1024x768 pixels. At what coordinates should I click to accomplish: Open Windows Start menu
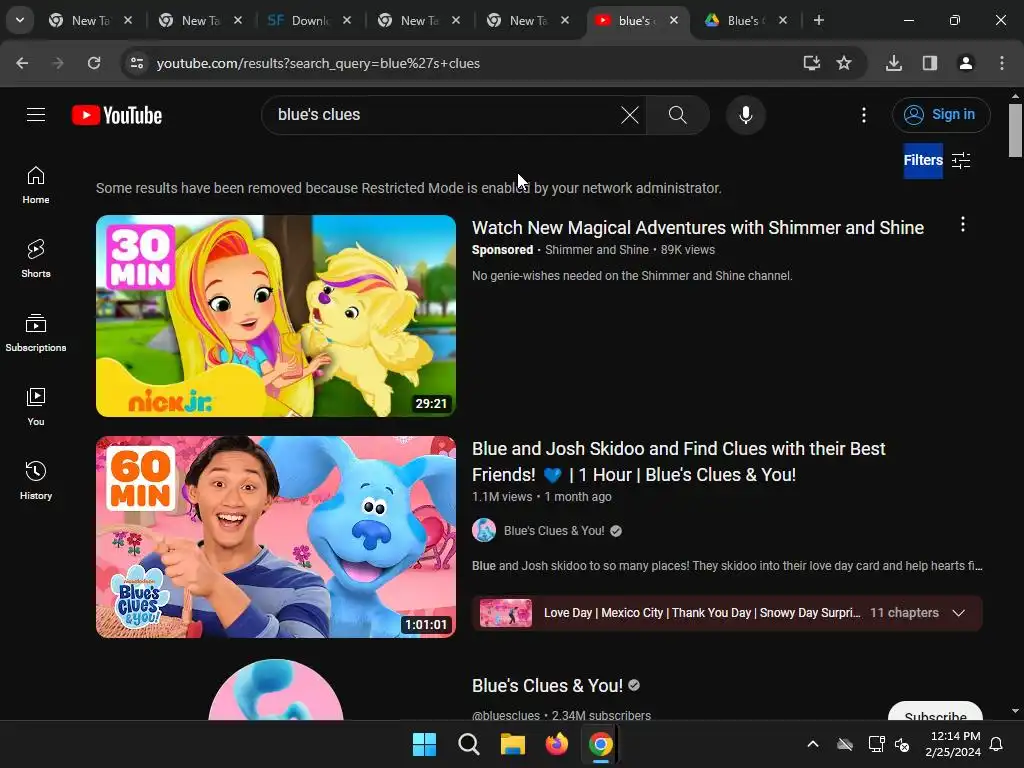click(x=424, y=744)
